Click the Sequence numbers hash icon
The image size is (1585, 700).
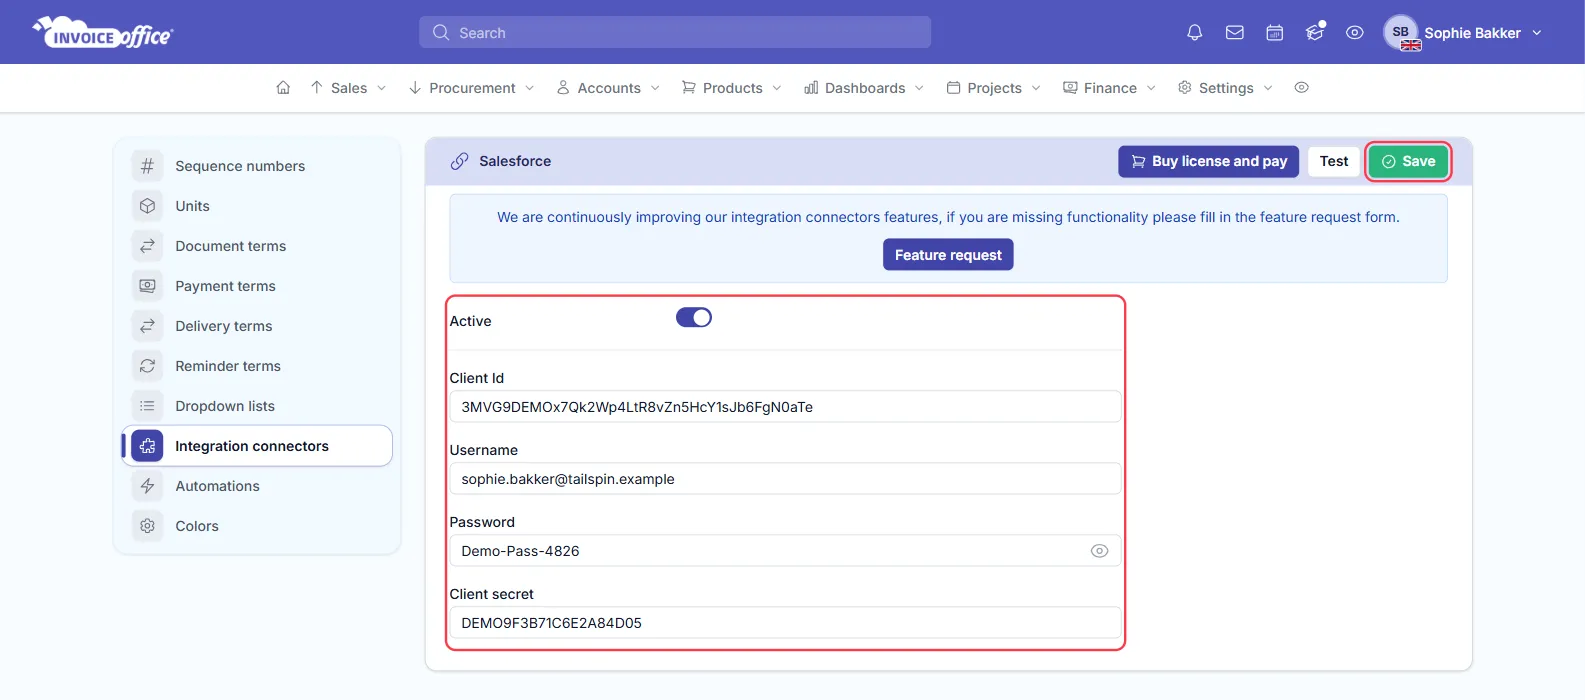147,166
